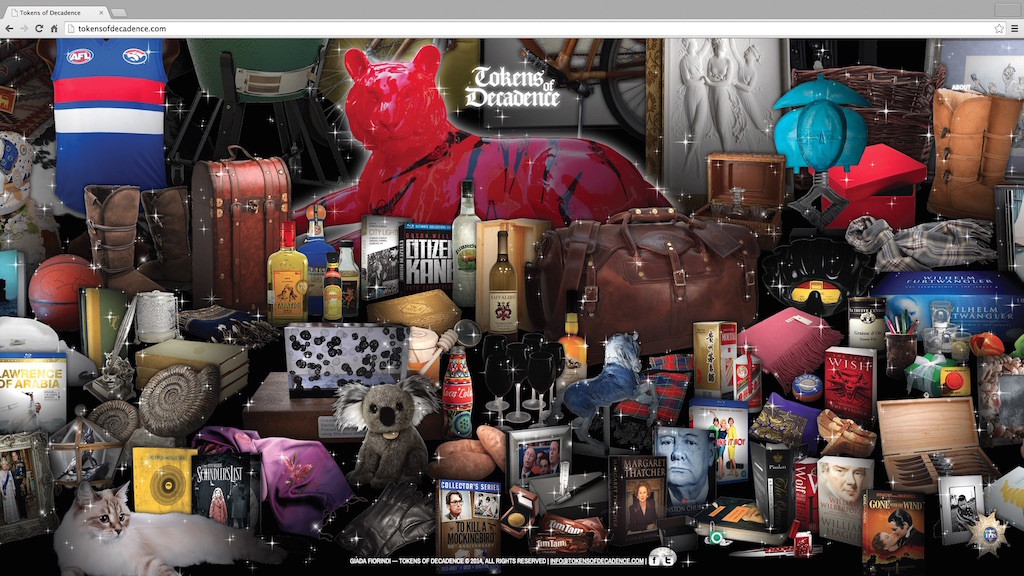The image size is (1024, 576).
Task: Select the Some Like It Hot Blu-ray
Action: tap(718, 441)
